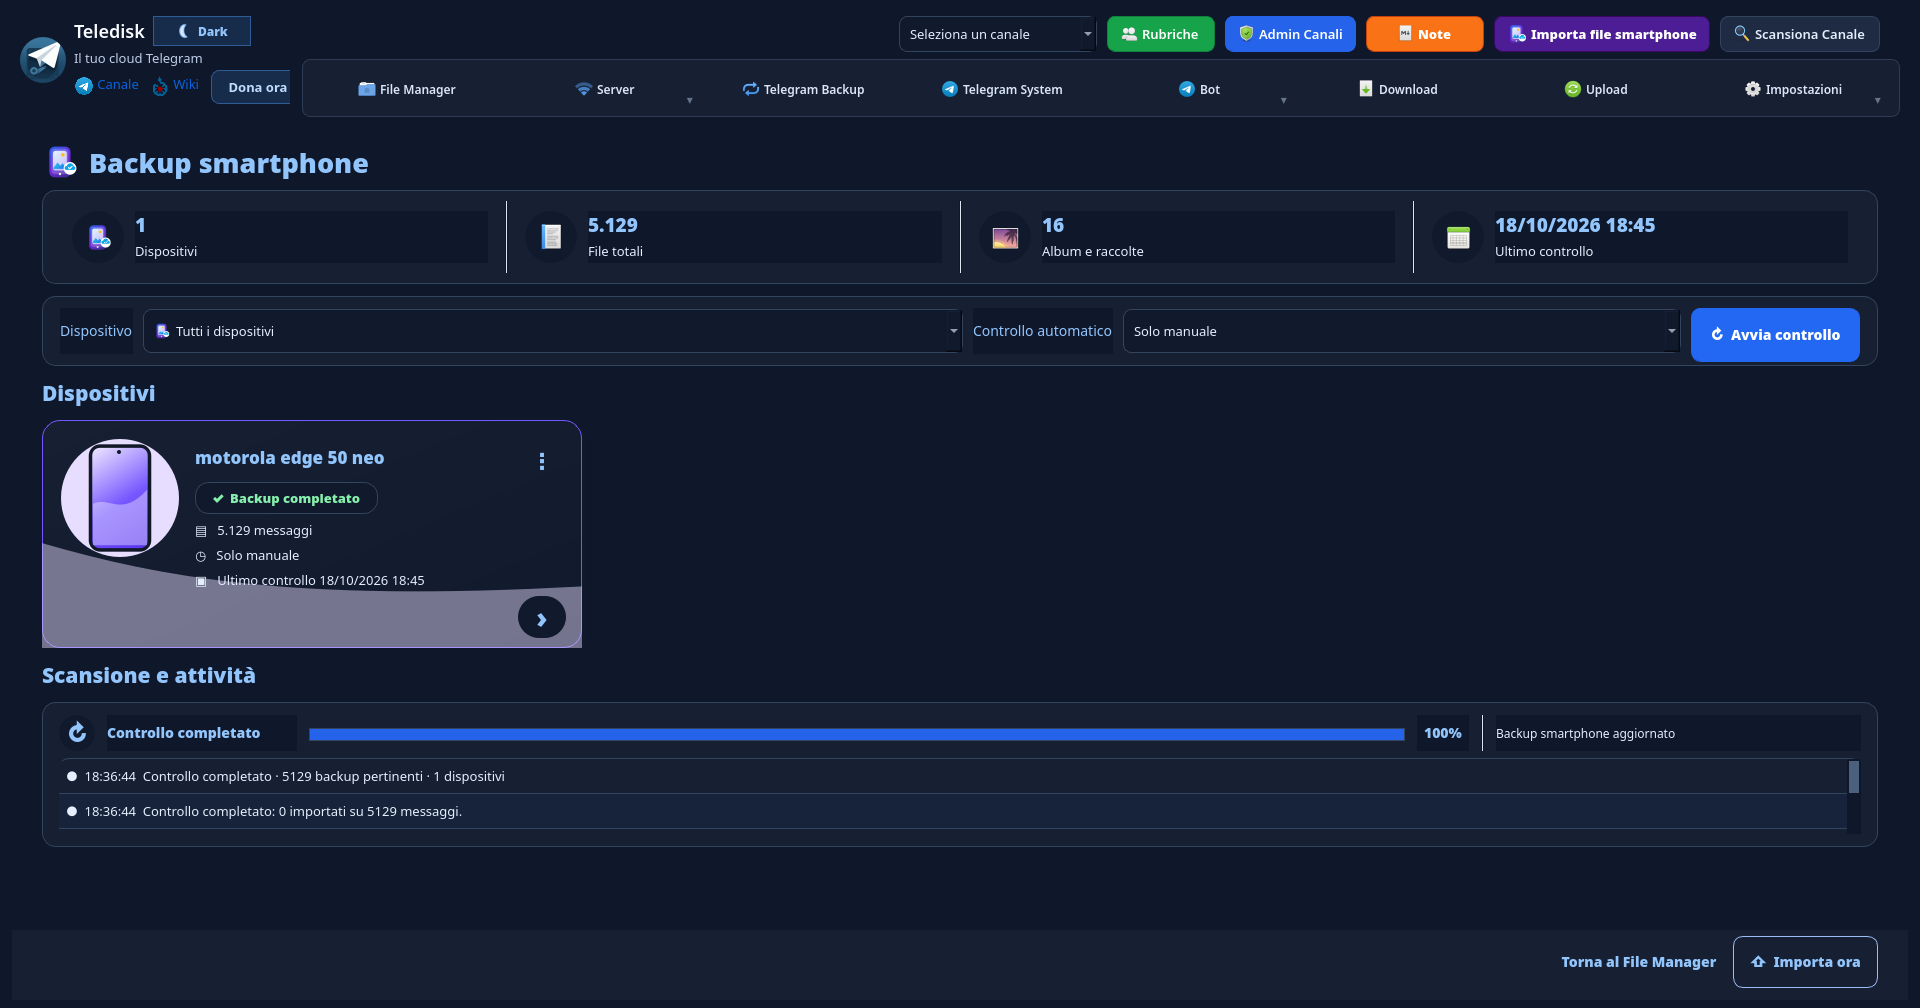Screen dimensions: 1920x1008
Task: Toggle the Dark theme switch
Action: point(202,31)
